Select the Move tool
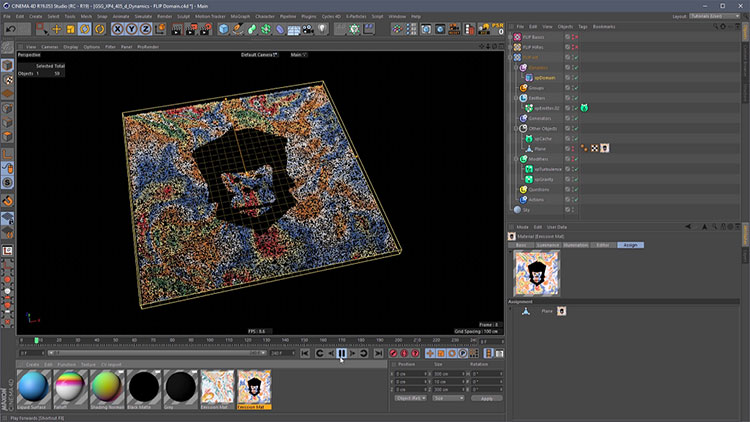Screen dimensions: 750x422 (56, 29)
